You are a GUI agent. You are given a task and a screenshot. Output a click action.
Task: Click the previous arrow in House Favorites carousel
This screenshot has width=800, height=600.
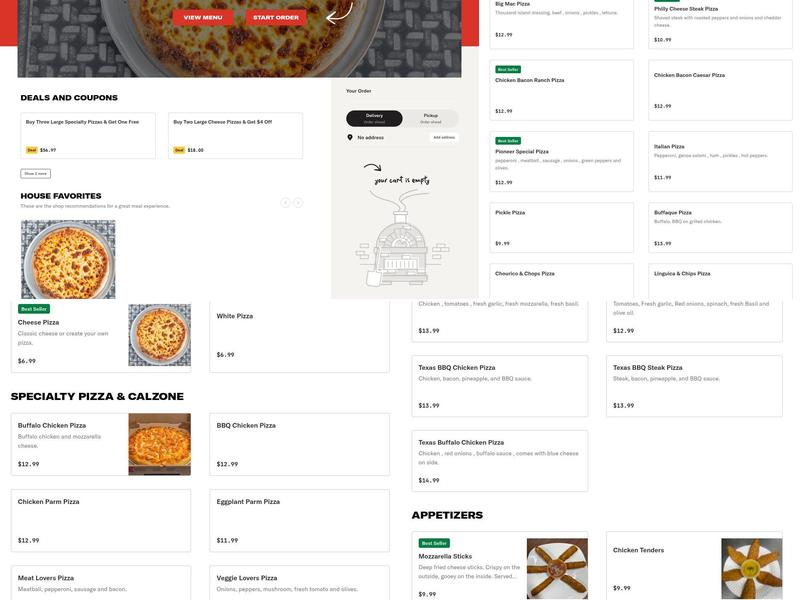(285, 200)
